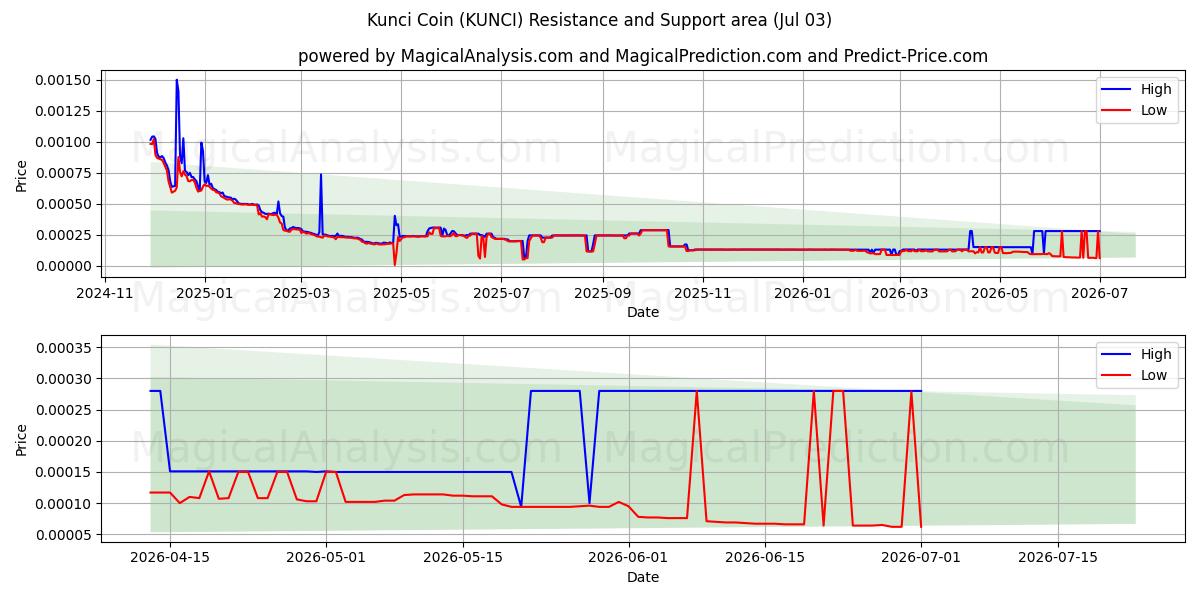The width and height of the screenshot is (1200, 600).
Task: Click the top chart x-axis label 2025-03
Action: pos(301,293)
